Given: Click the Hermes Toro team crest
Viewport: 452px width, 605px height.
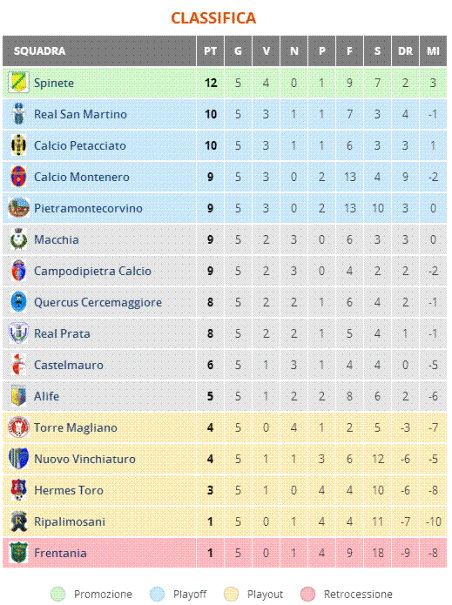Looking at the screenshot, I should click(19, 490).
